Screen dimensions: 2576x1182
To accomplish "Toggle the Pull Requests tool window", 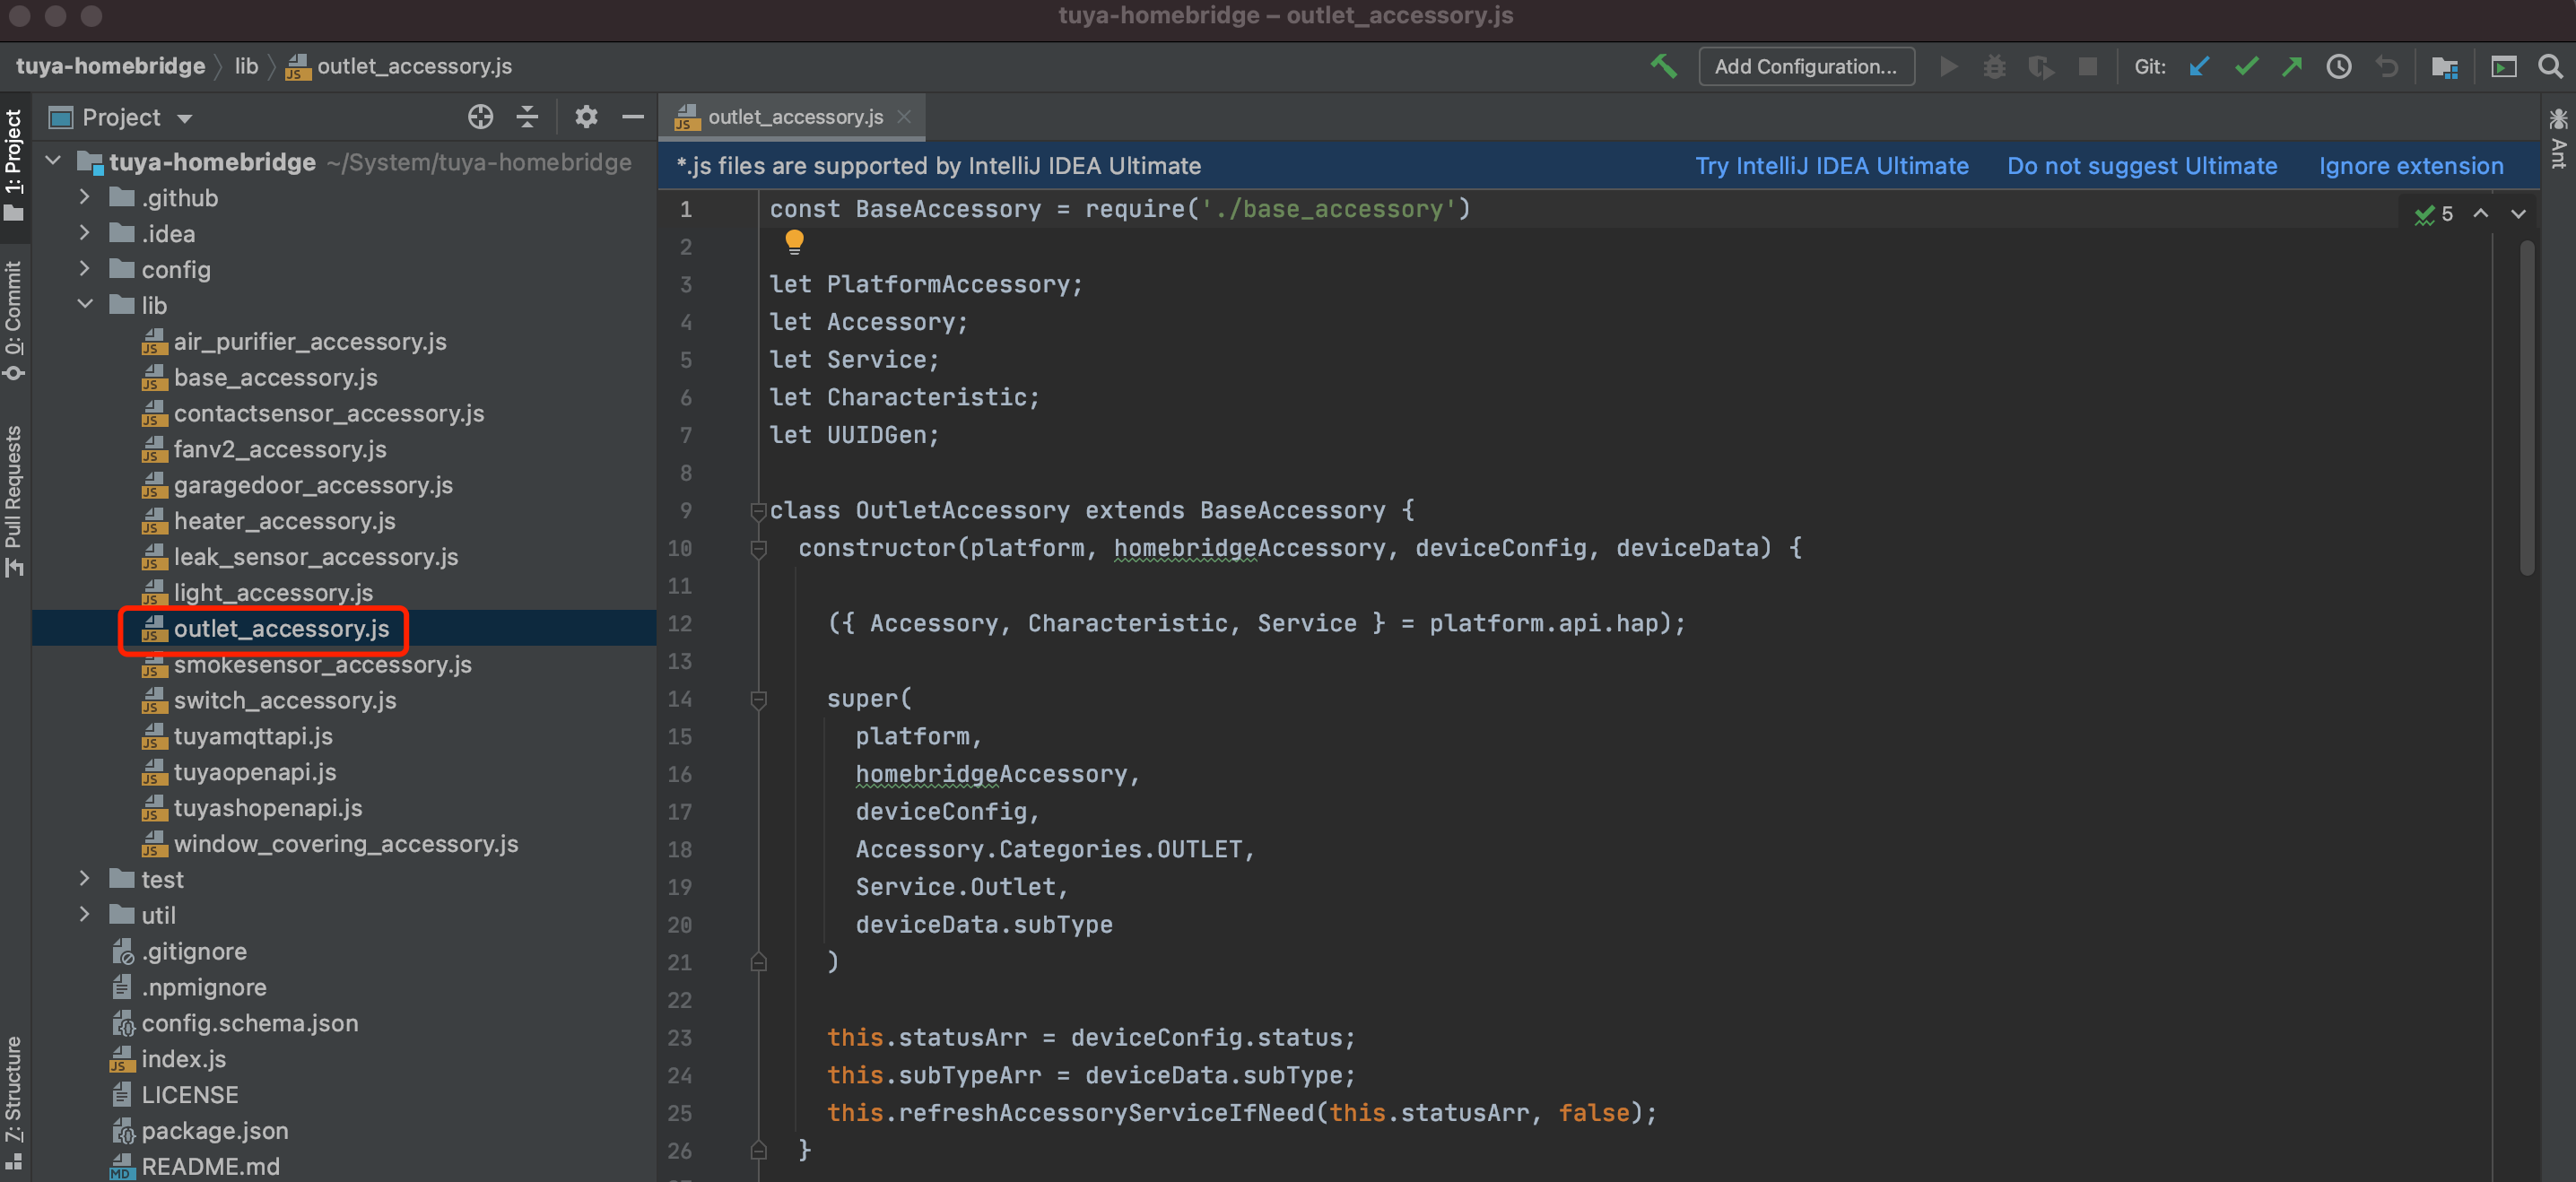I will point(14,501).
